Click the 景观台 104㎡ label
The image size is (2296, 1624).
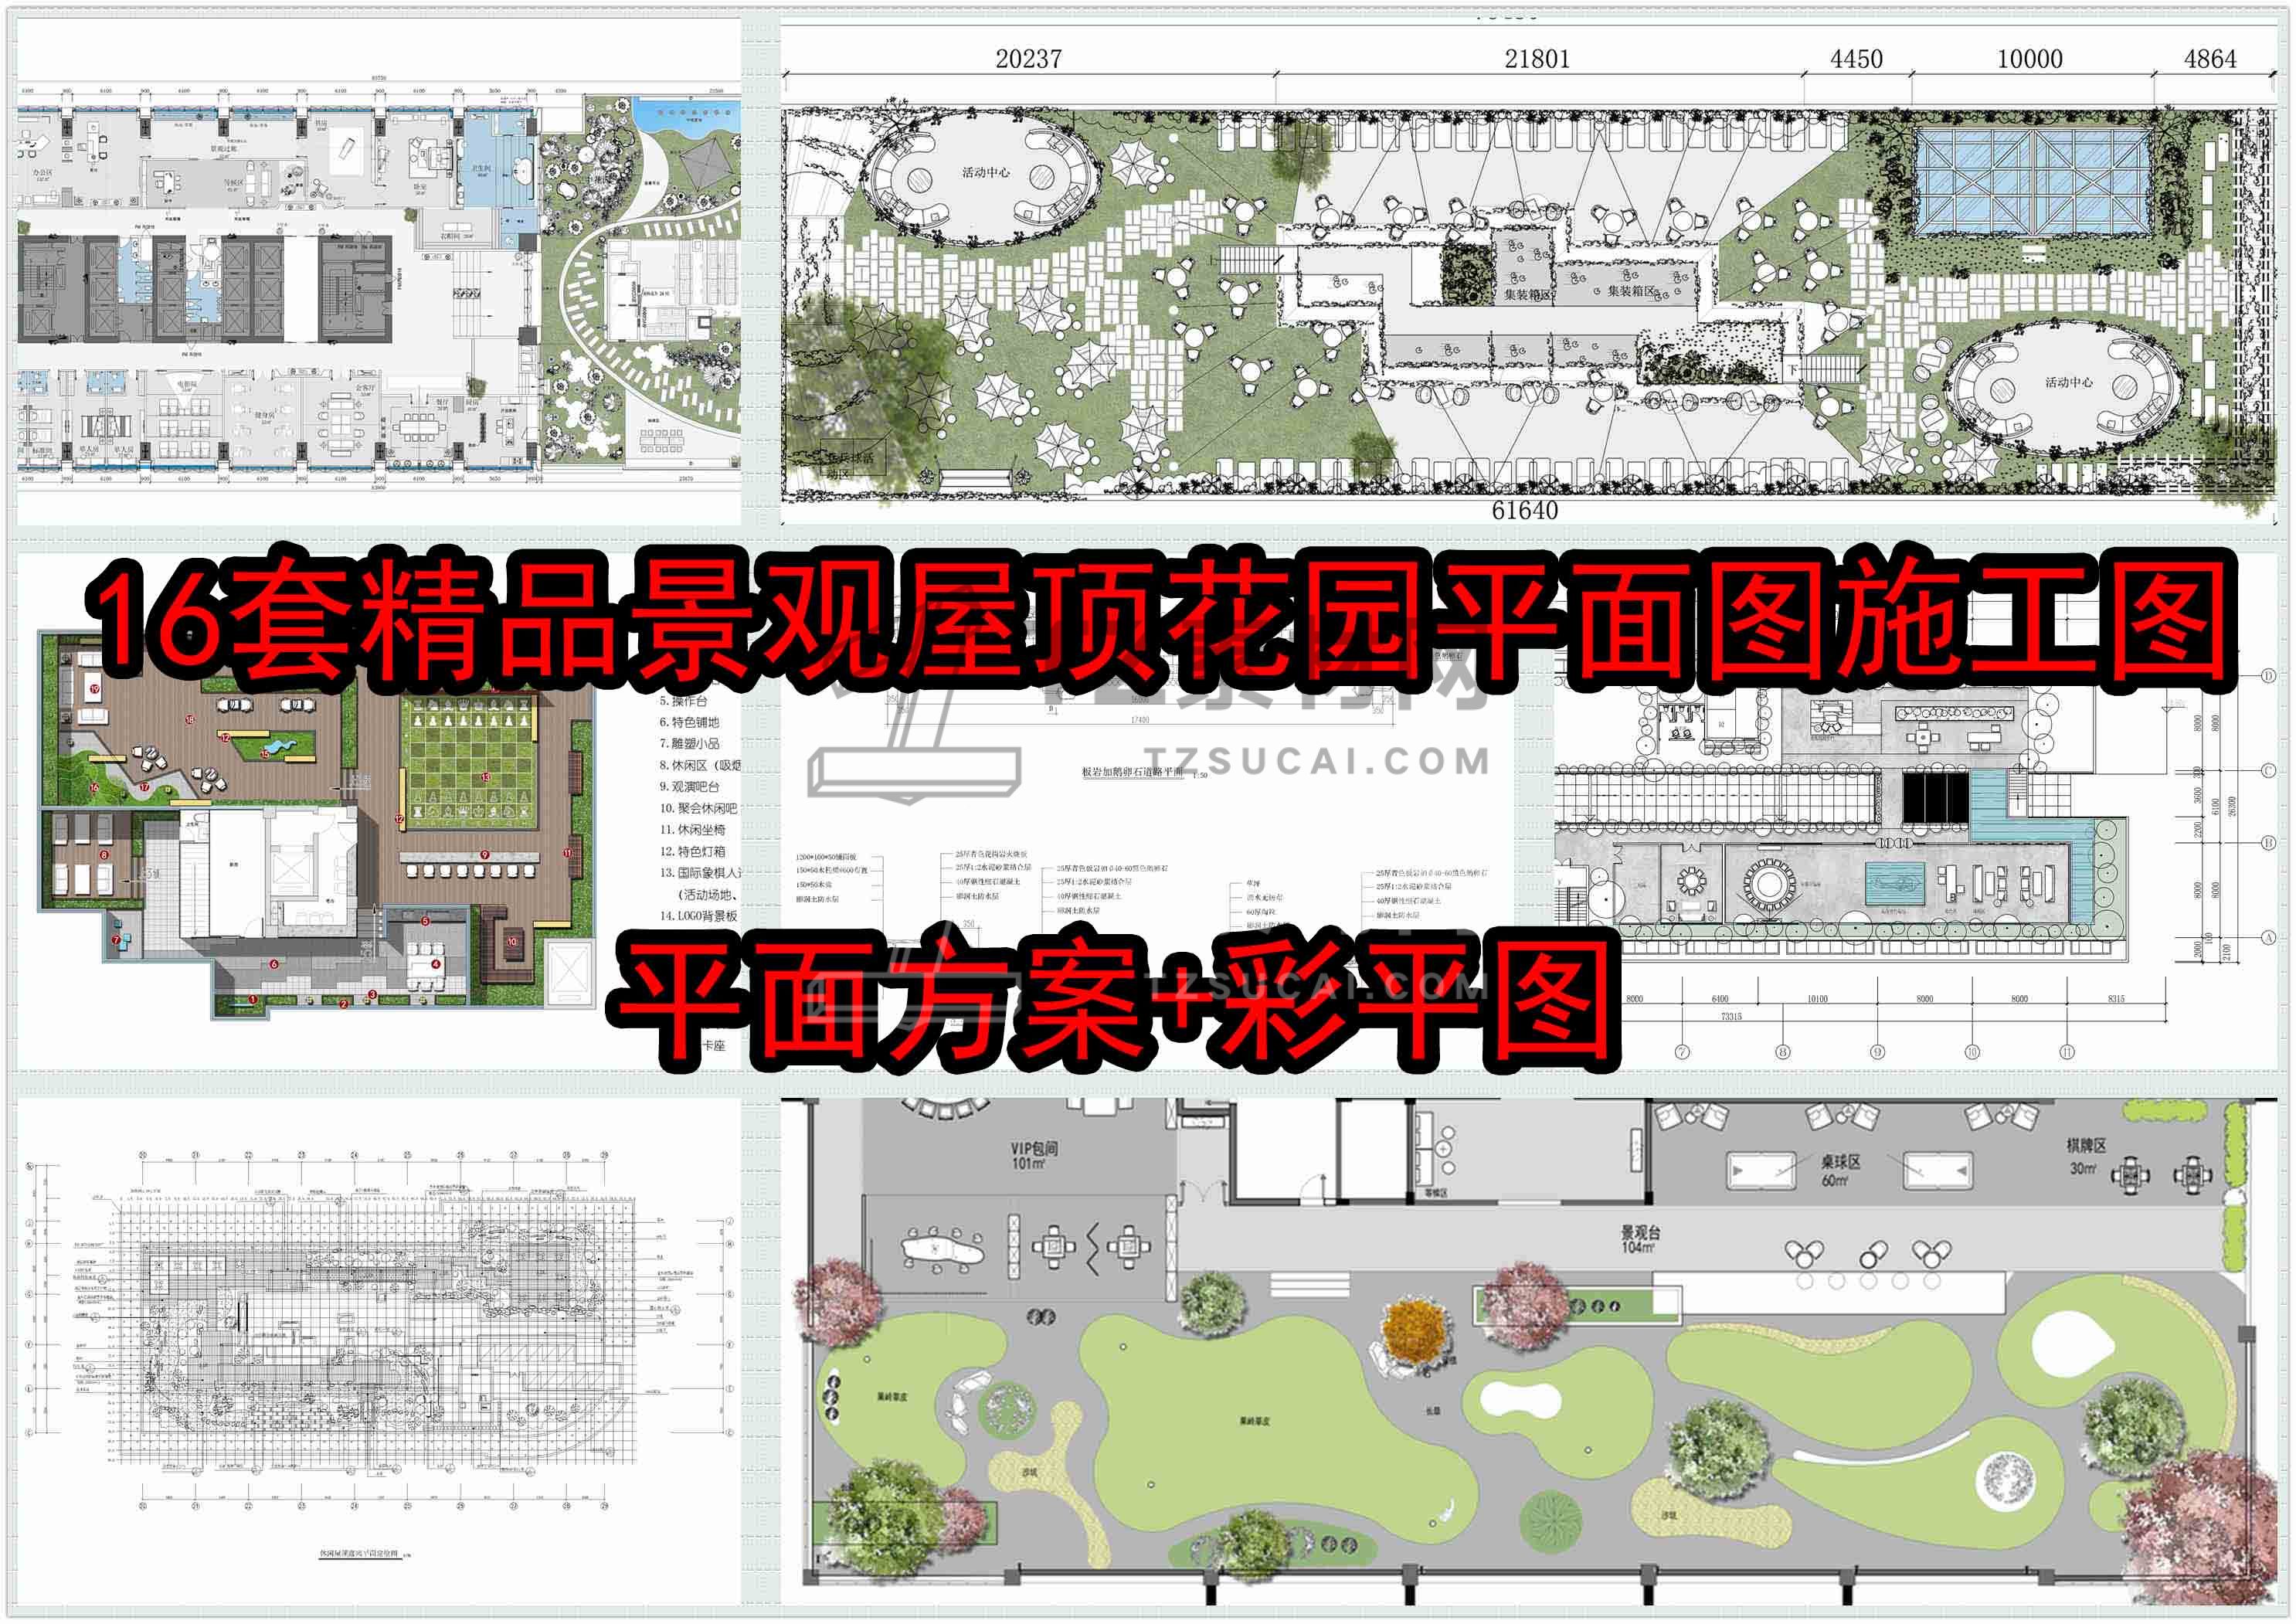(x=1640, y=1239)
